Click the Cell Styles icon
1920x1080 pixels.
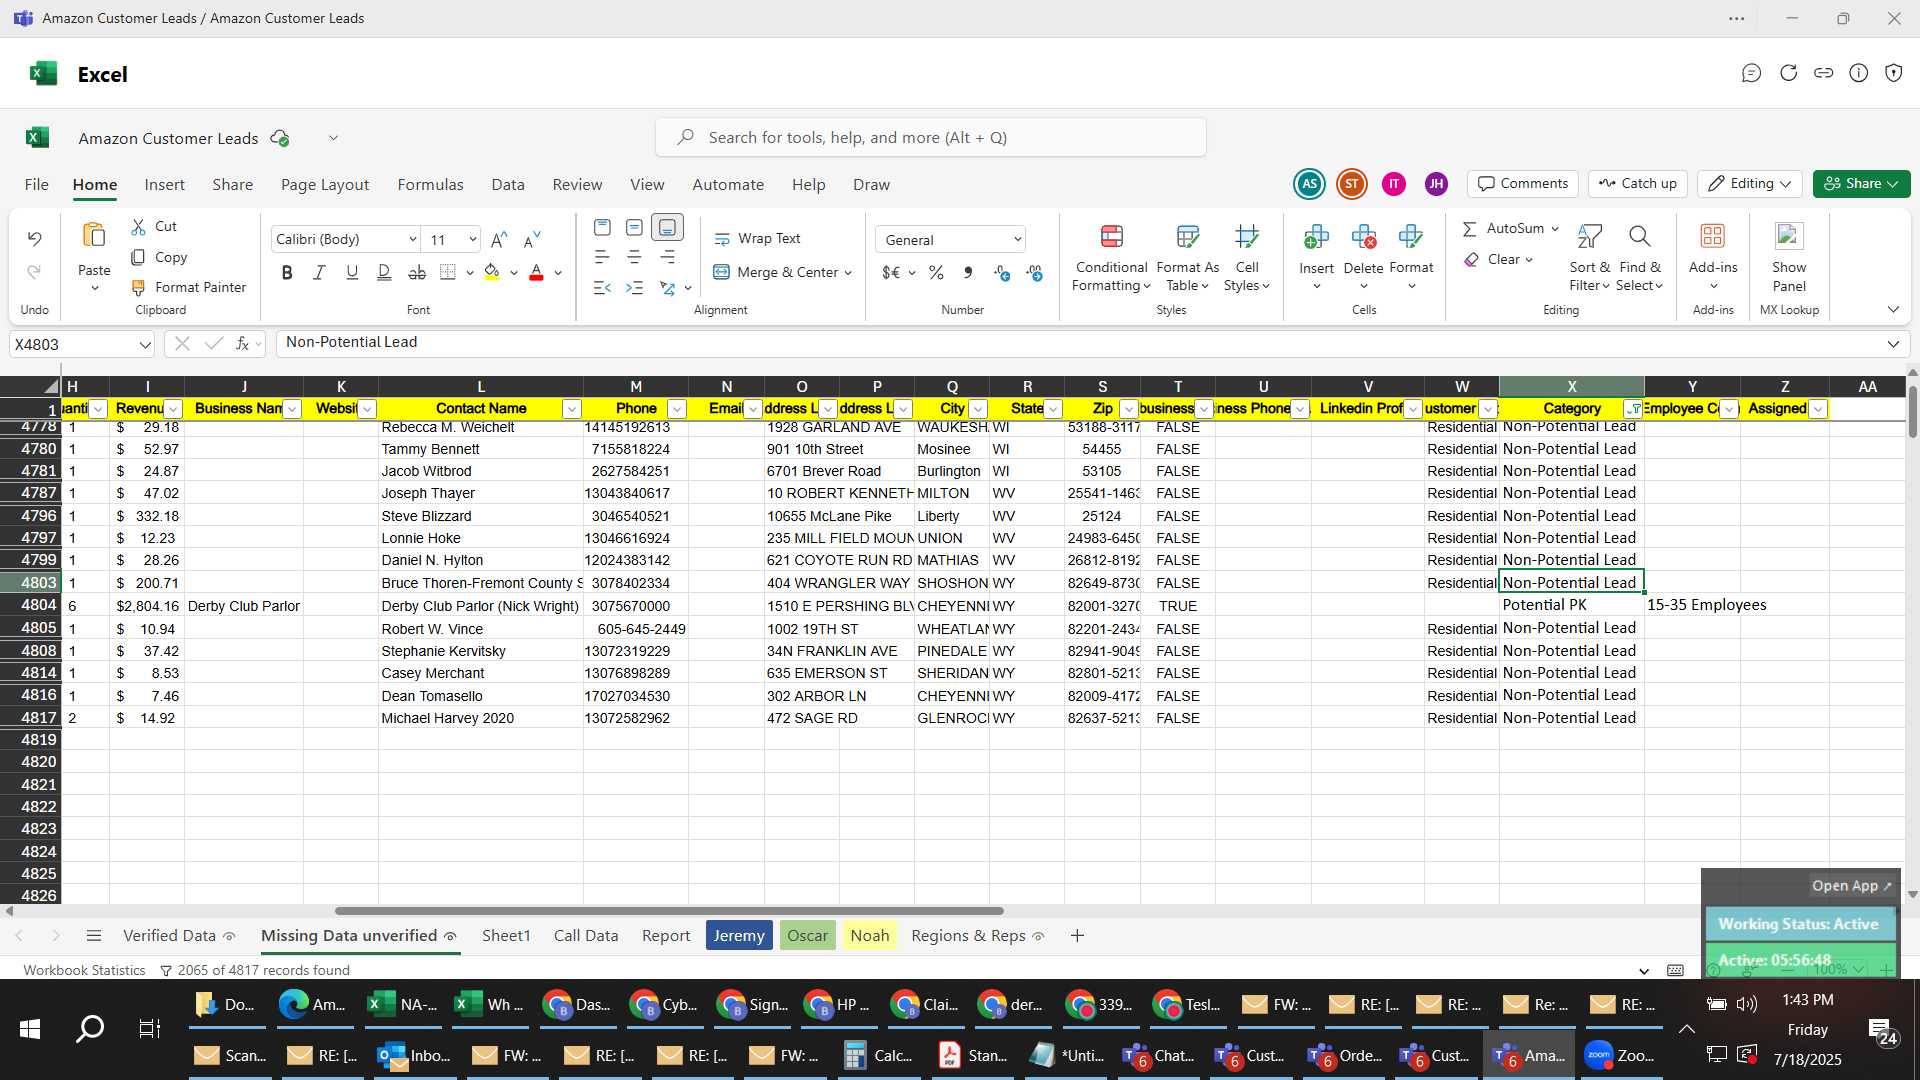pos(1247,237)
